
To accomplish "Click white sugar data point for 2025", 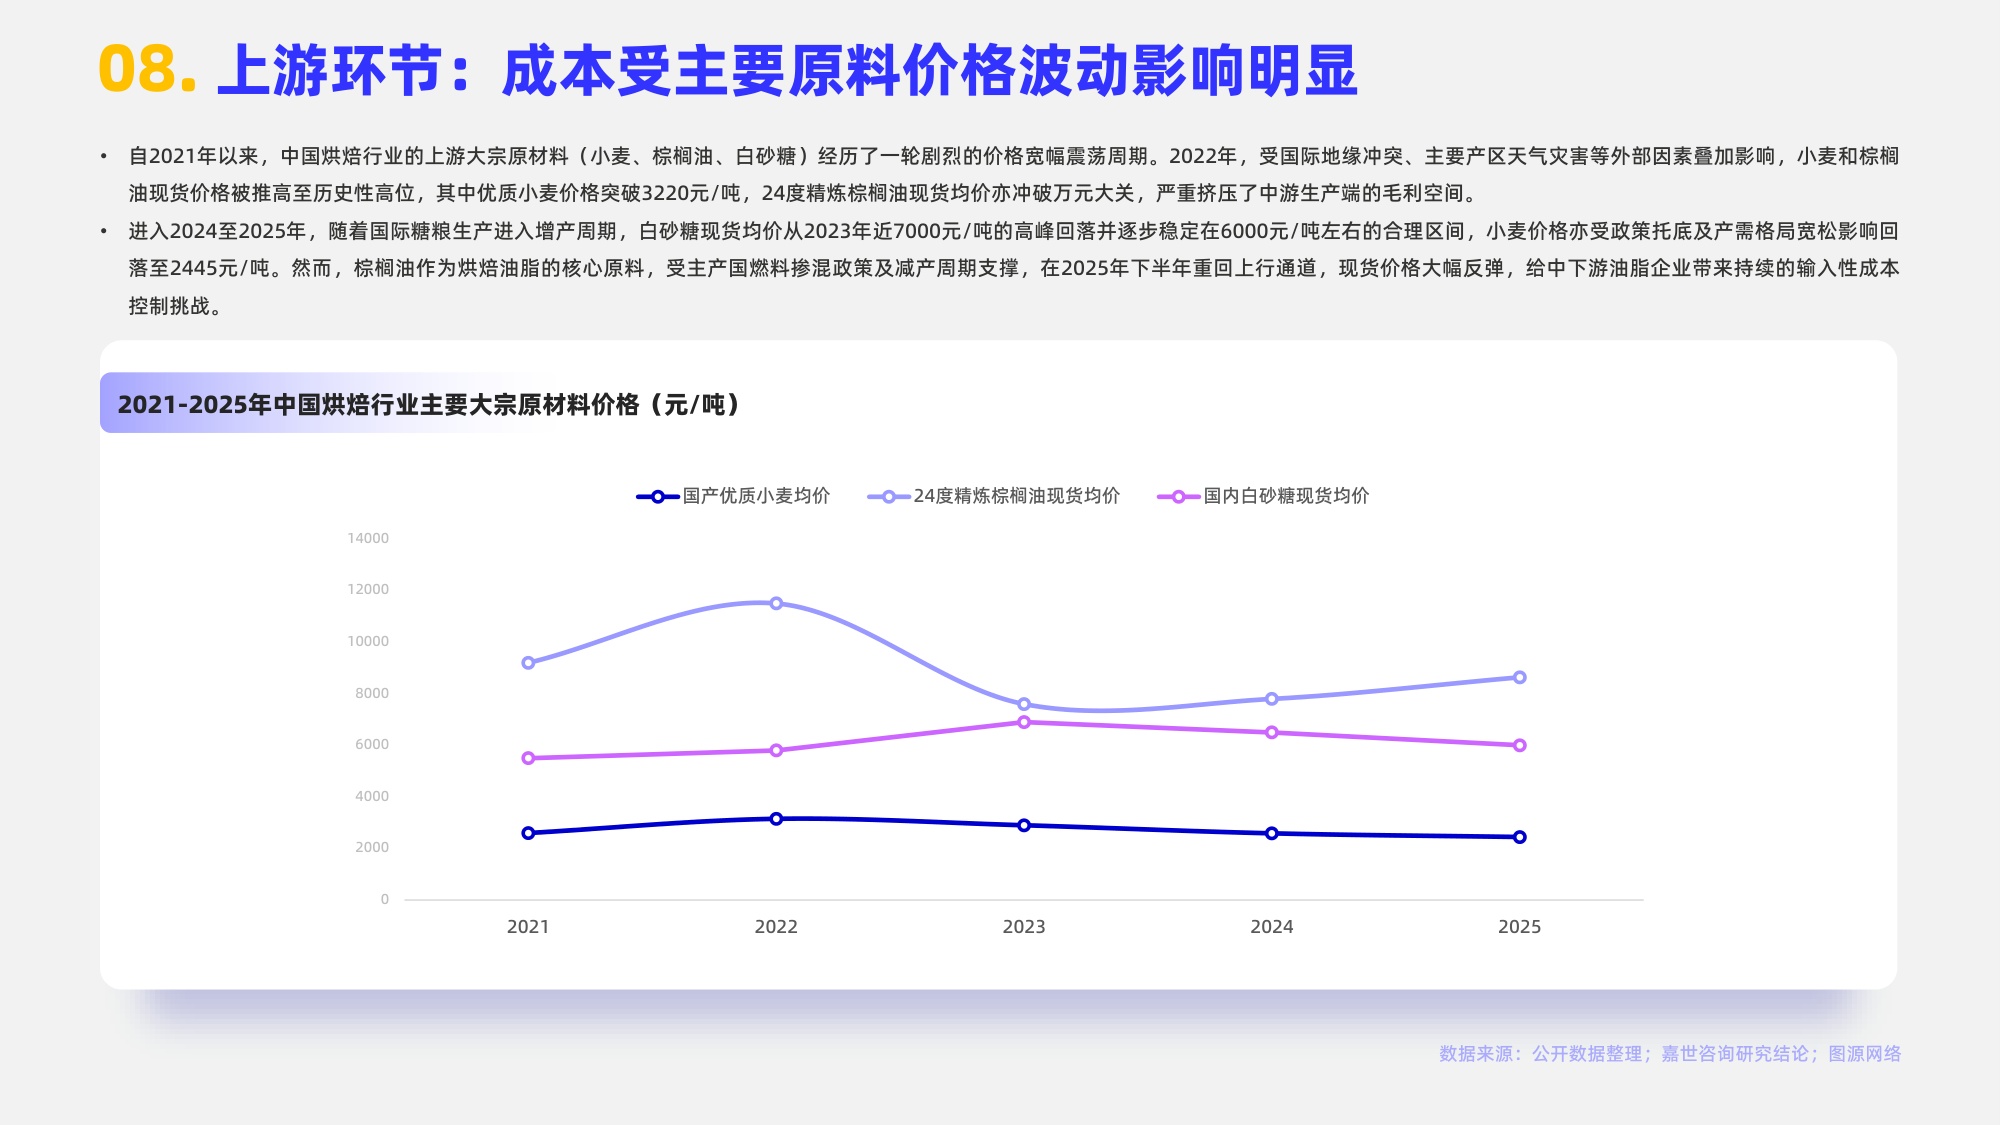I will point(1520,745).
